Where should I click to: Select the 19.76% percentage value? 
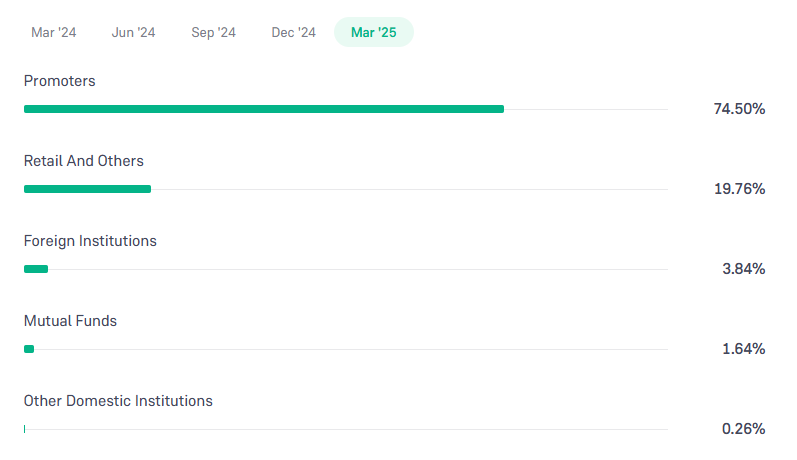pyautogui.click(x=740, y=189)
